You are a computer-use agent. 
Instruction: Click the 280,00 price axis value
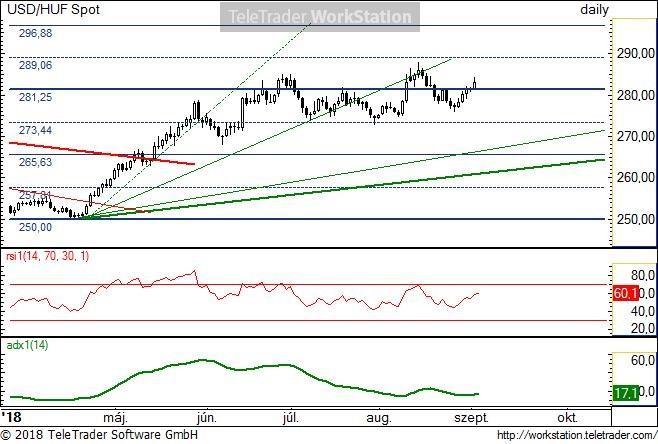(x=636, y=95)
